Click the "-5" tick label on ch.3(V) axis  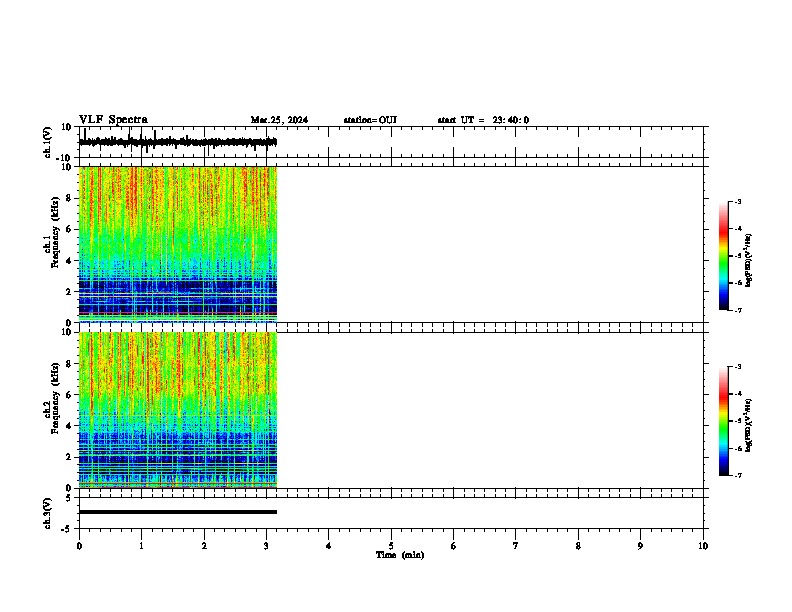[66, 529]
